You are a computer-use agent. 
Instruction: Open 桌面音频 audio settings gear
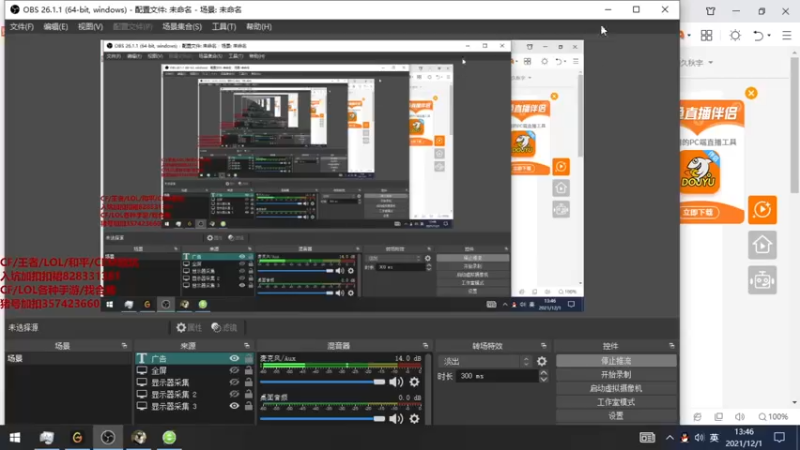pos(414,419)
